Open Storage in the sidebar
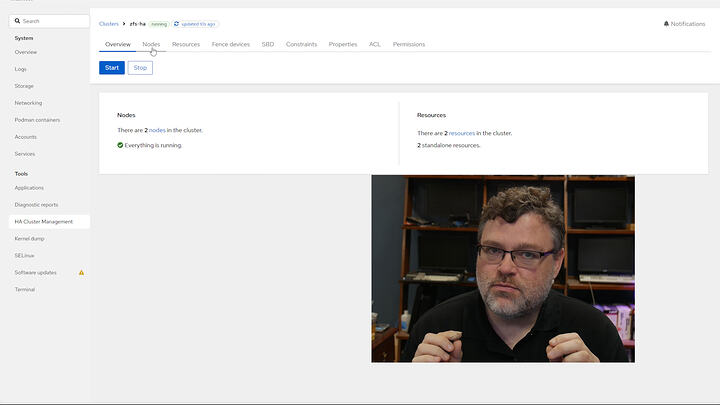The height and width of the screenshot is (405, 720). pos(24,86)
